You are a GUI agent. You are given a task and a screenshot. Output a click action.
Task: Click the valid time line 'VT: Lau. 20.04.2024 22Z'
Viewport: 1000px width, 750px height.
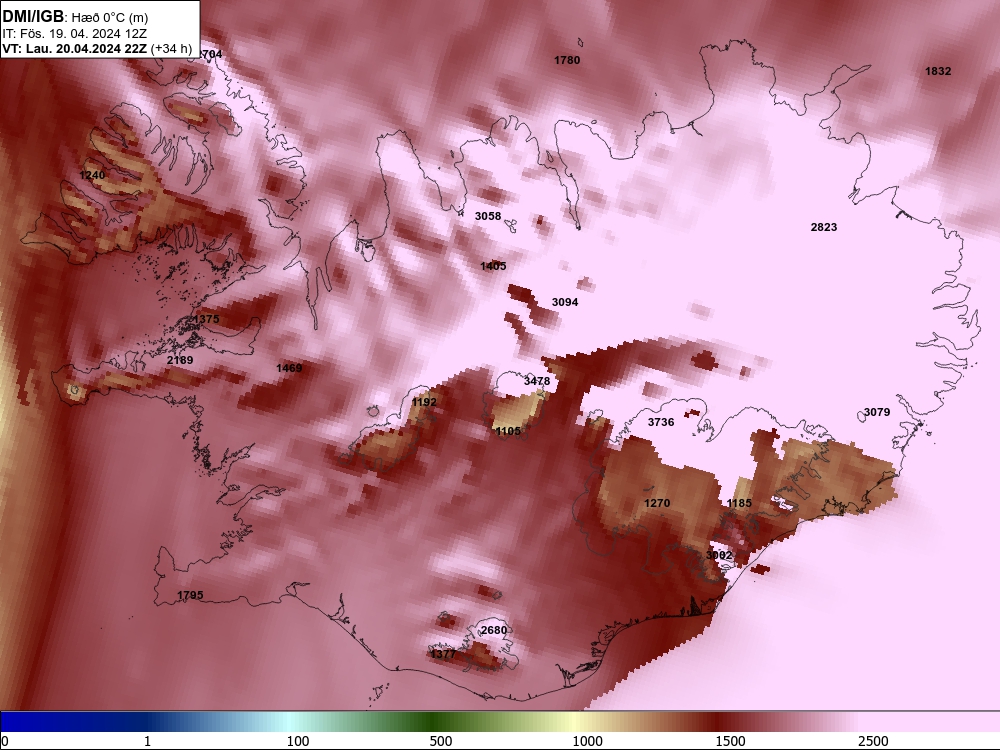(x=75, y=48)
